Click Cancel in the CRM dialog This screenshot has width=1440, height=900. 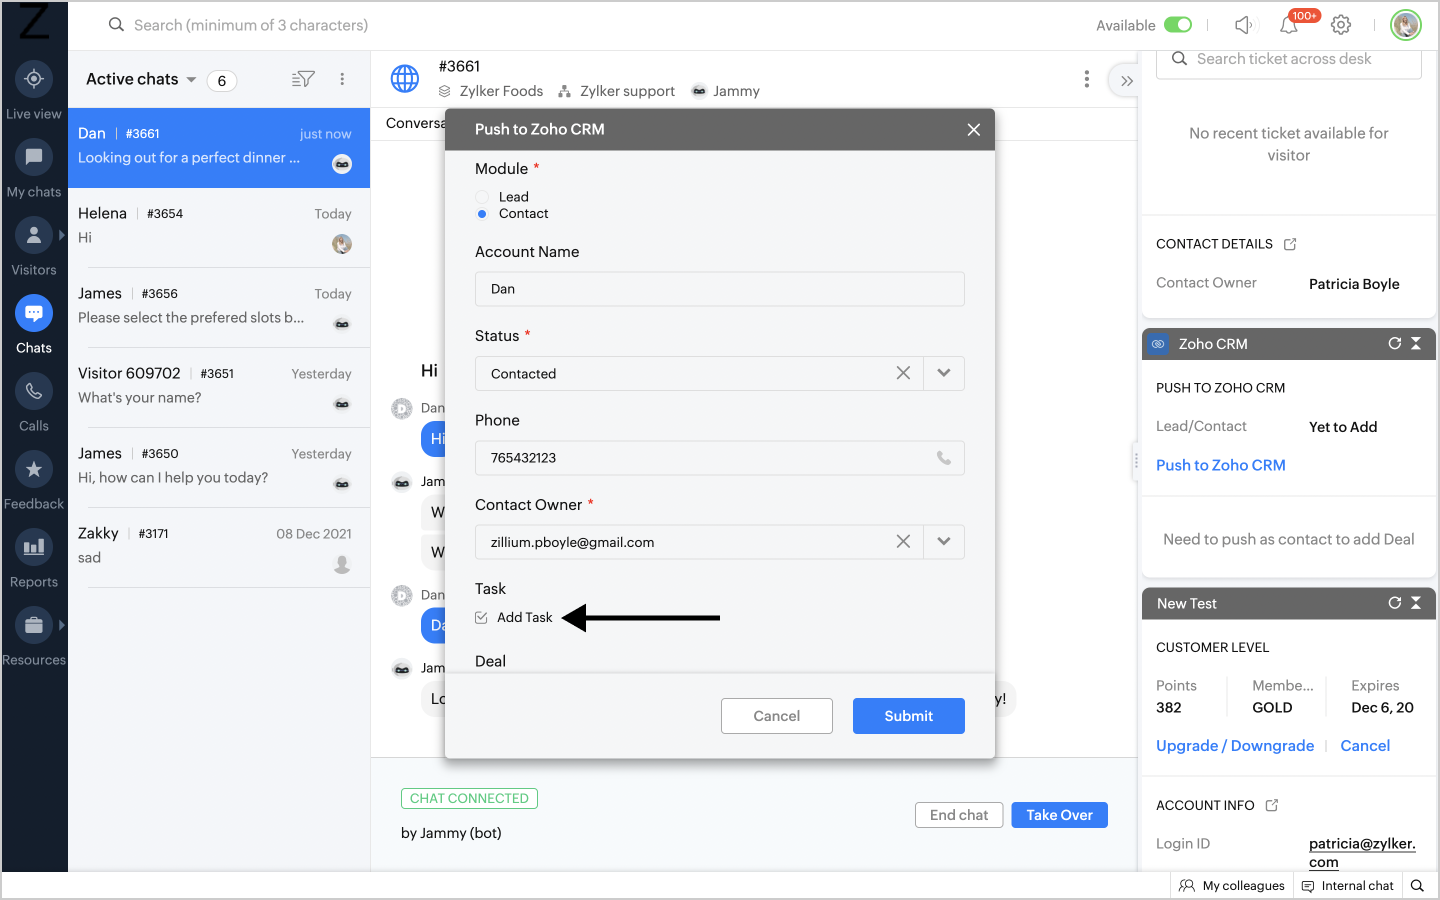[x=777, y=716]
